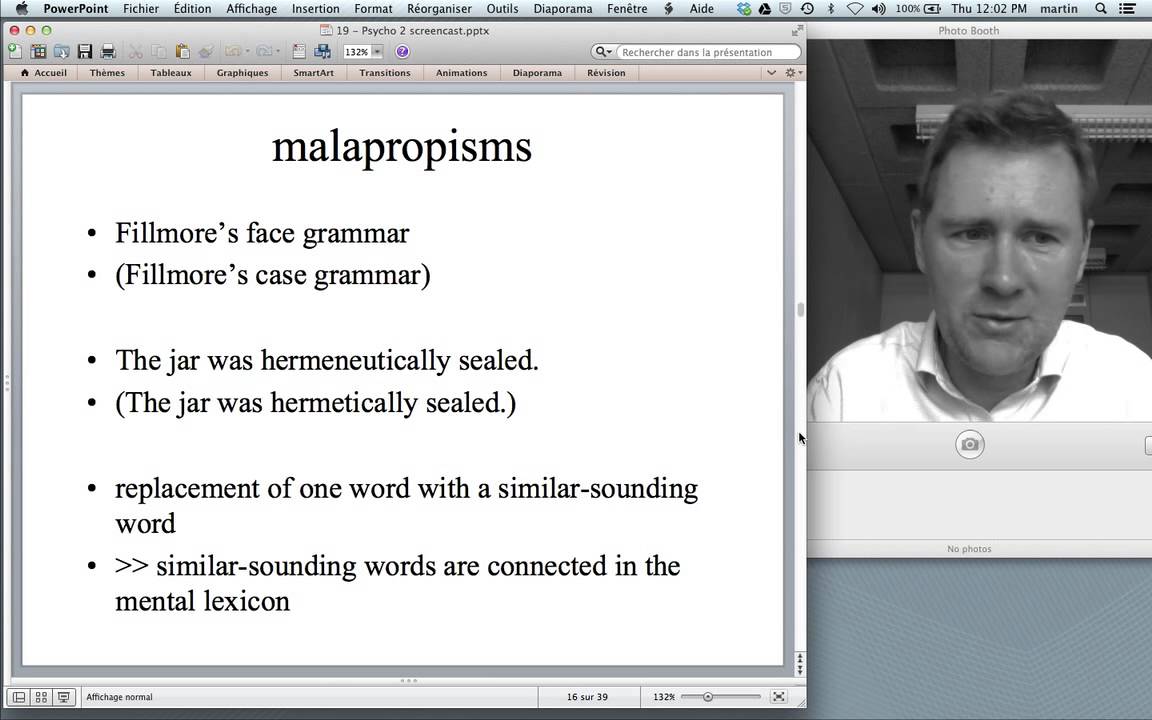The image size is (1152, 720).
Task: Open Google Drive icon in menu bar
Action: pos(765,9)
